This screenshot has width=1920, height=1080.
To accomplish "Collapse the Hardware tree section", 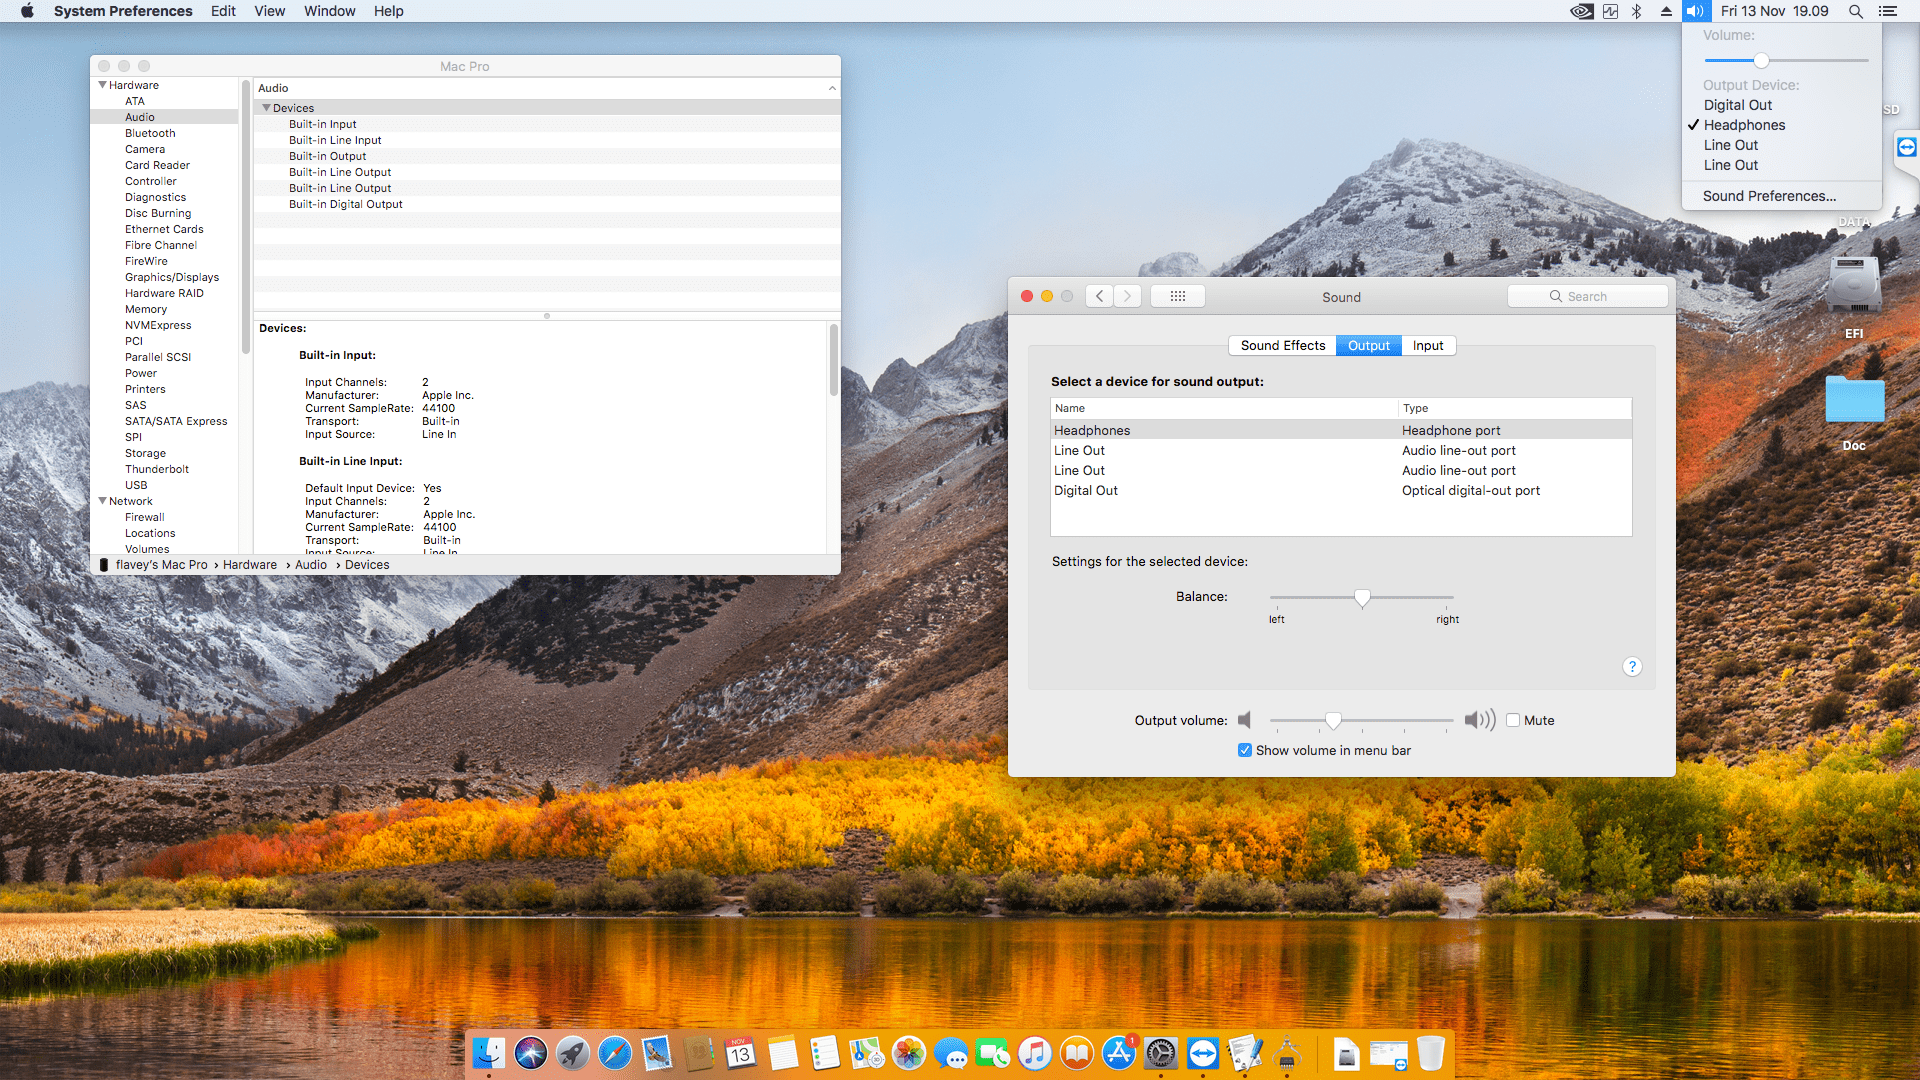I will (102, 85).
